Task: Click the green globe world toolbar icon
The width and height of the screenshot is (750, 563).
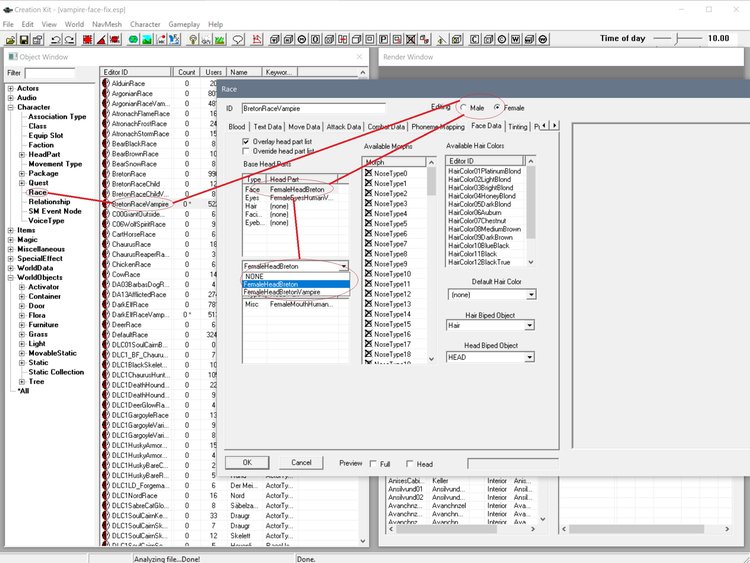Action: [x=133, y=40]
